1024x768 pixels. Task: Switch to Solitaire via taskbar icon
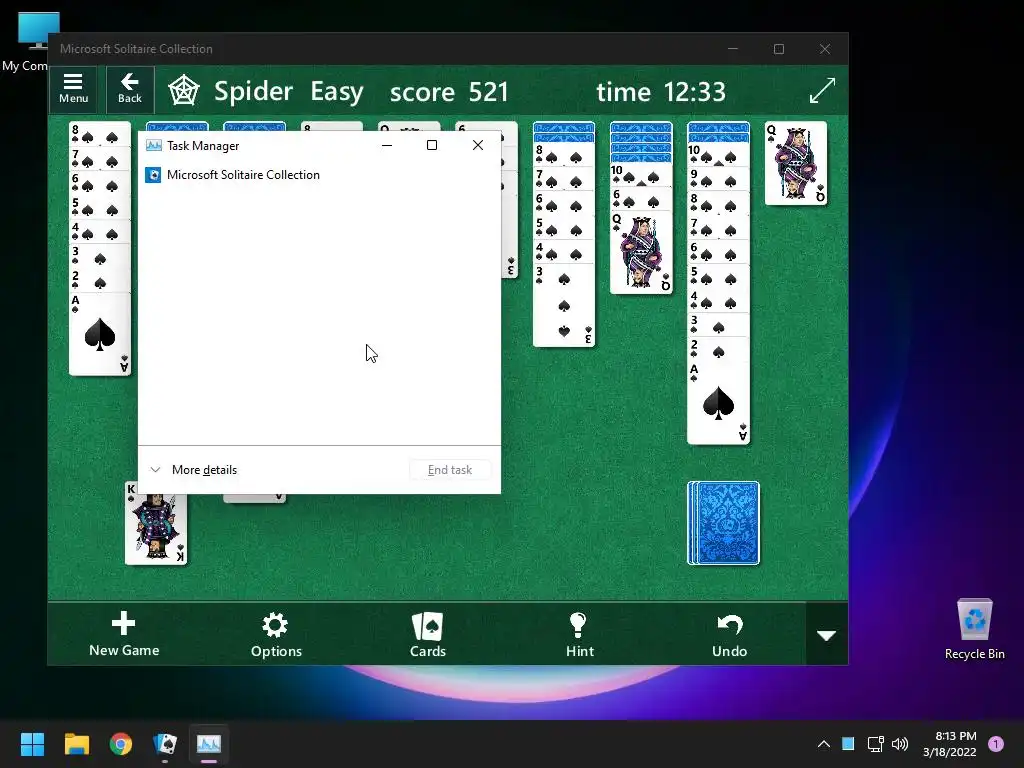pos(165,744)
